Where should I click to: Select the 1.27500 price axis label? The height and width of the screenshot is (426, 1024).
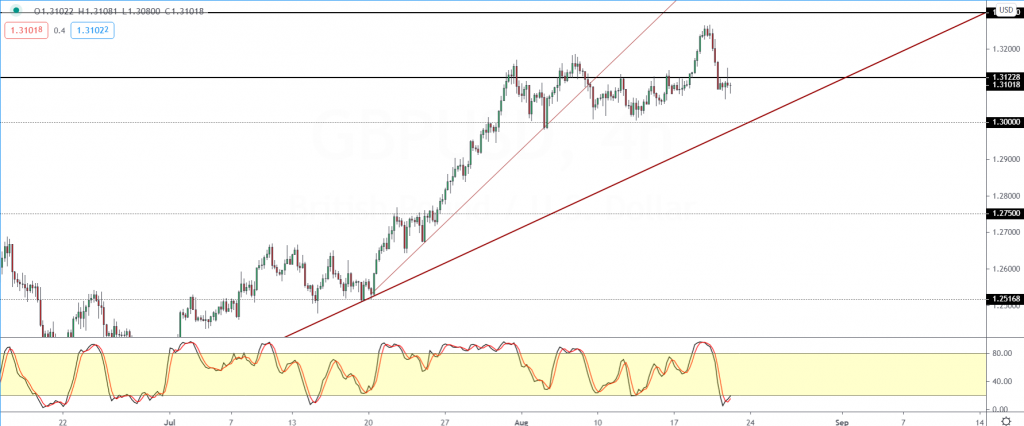(x=1006, y=214)
